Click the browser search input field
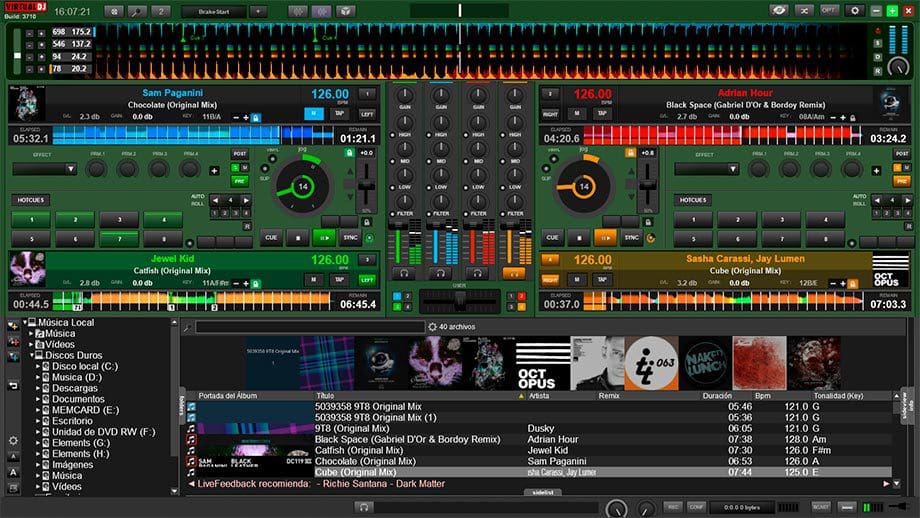The width and height of the screenshot is (920, 518). (x=310, y=327)
